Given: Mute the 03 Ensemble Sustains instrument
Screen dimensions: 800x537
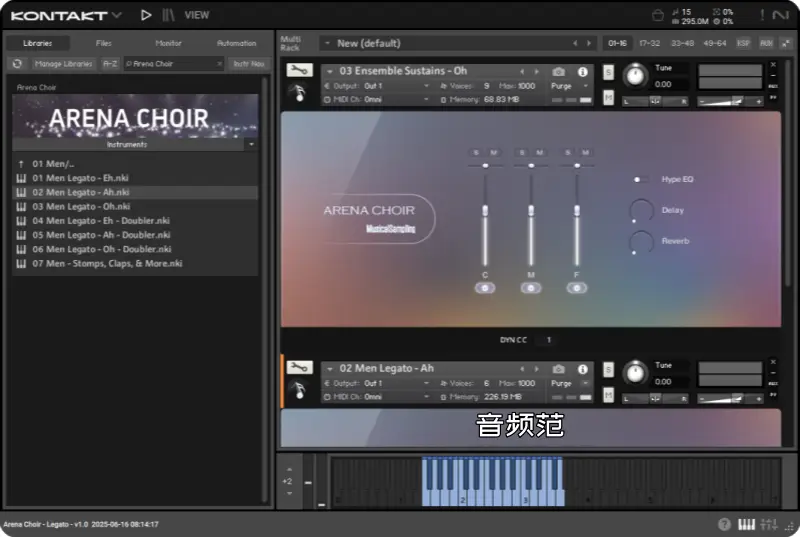Looking at the screenshot, I should (x=608, y=97).
